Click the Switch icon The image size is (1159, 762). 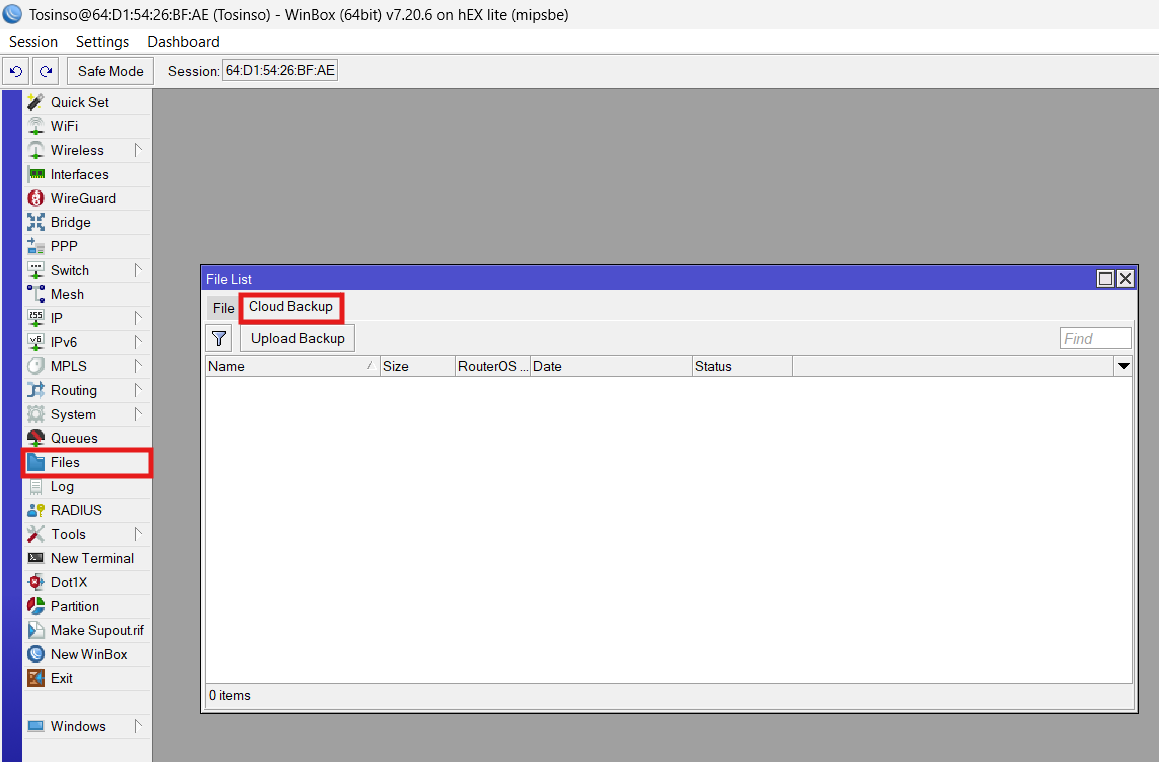click(35, 271)
